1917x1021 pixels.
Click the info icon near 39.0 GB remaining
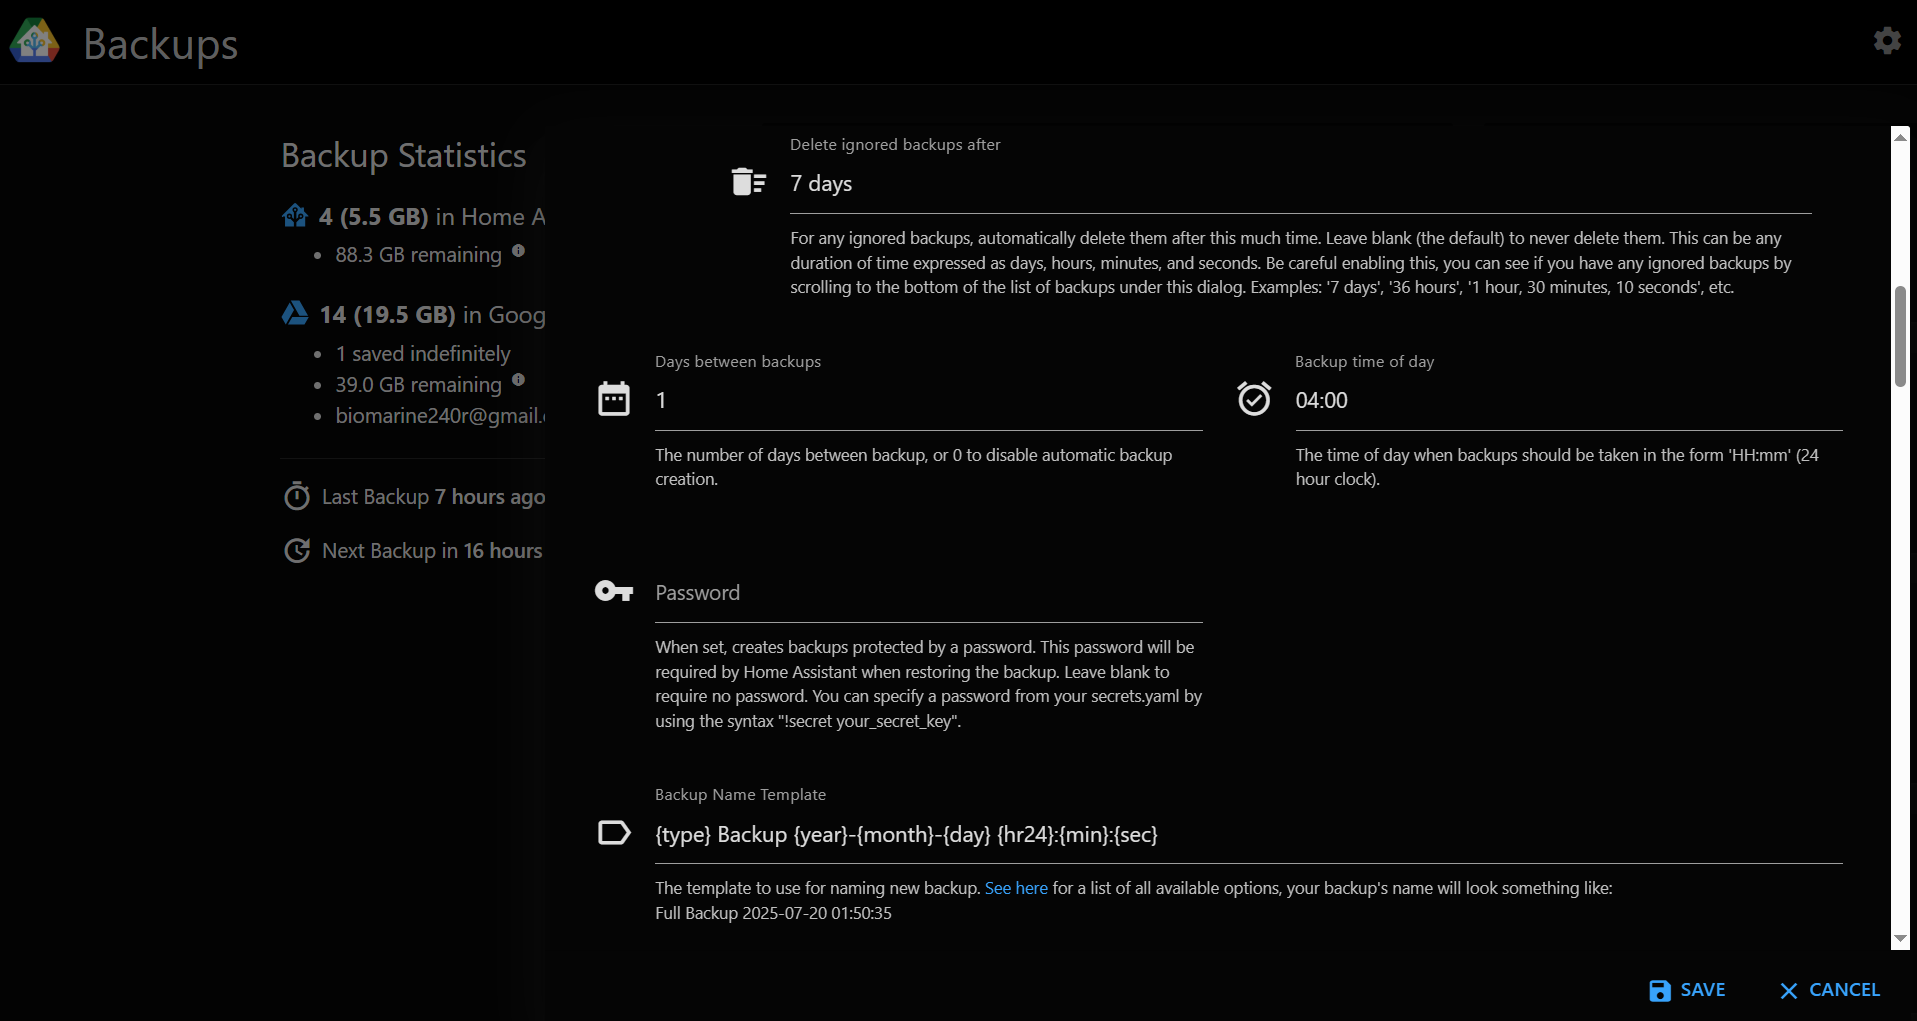pos(518,380)
